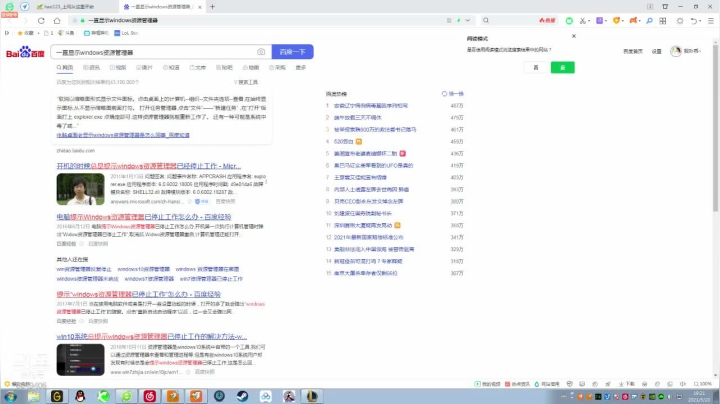720x404 pixels.
Task: Click the related search windows10资源管理器
Action: click(x=143, y=269)
